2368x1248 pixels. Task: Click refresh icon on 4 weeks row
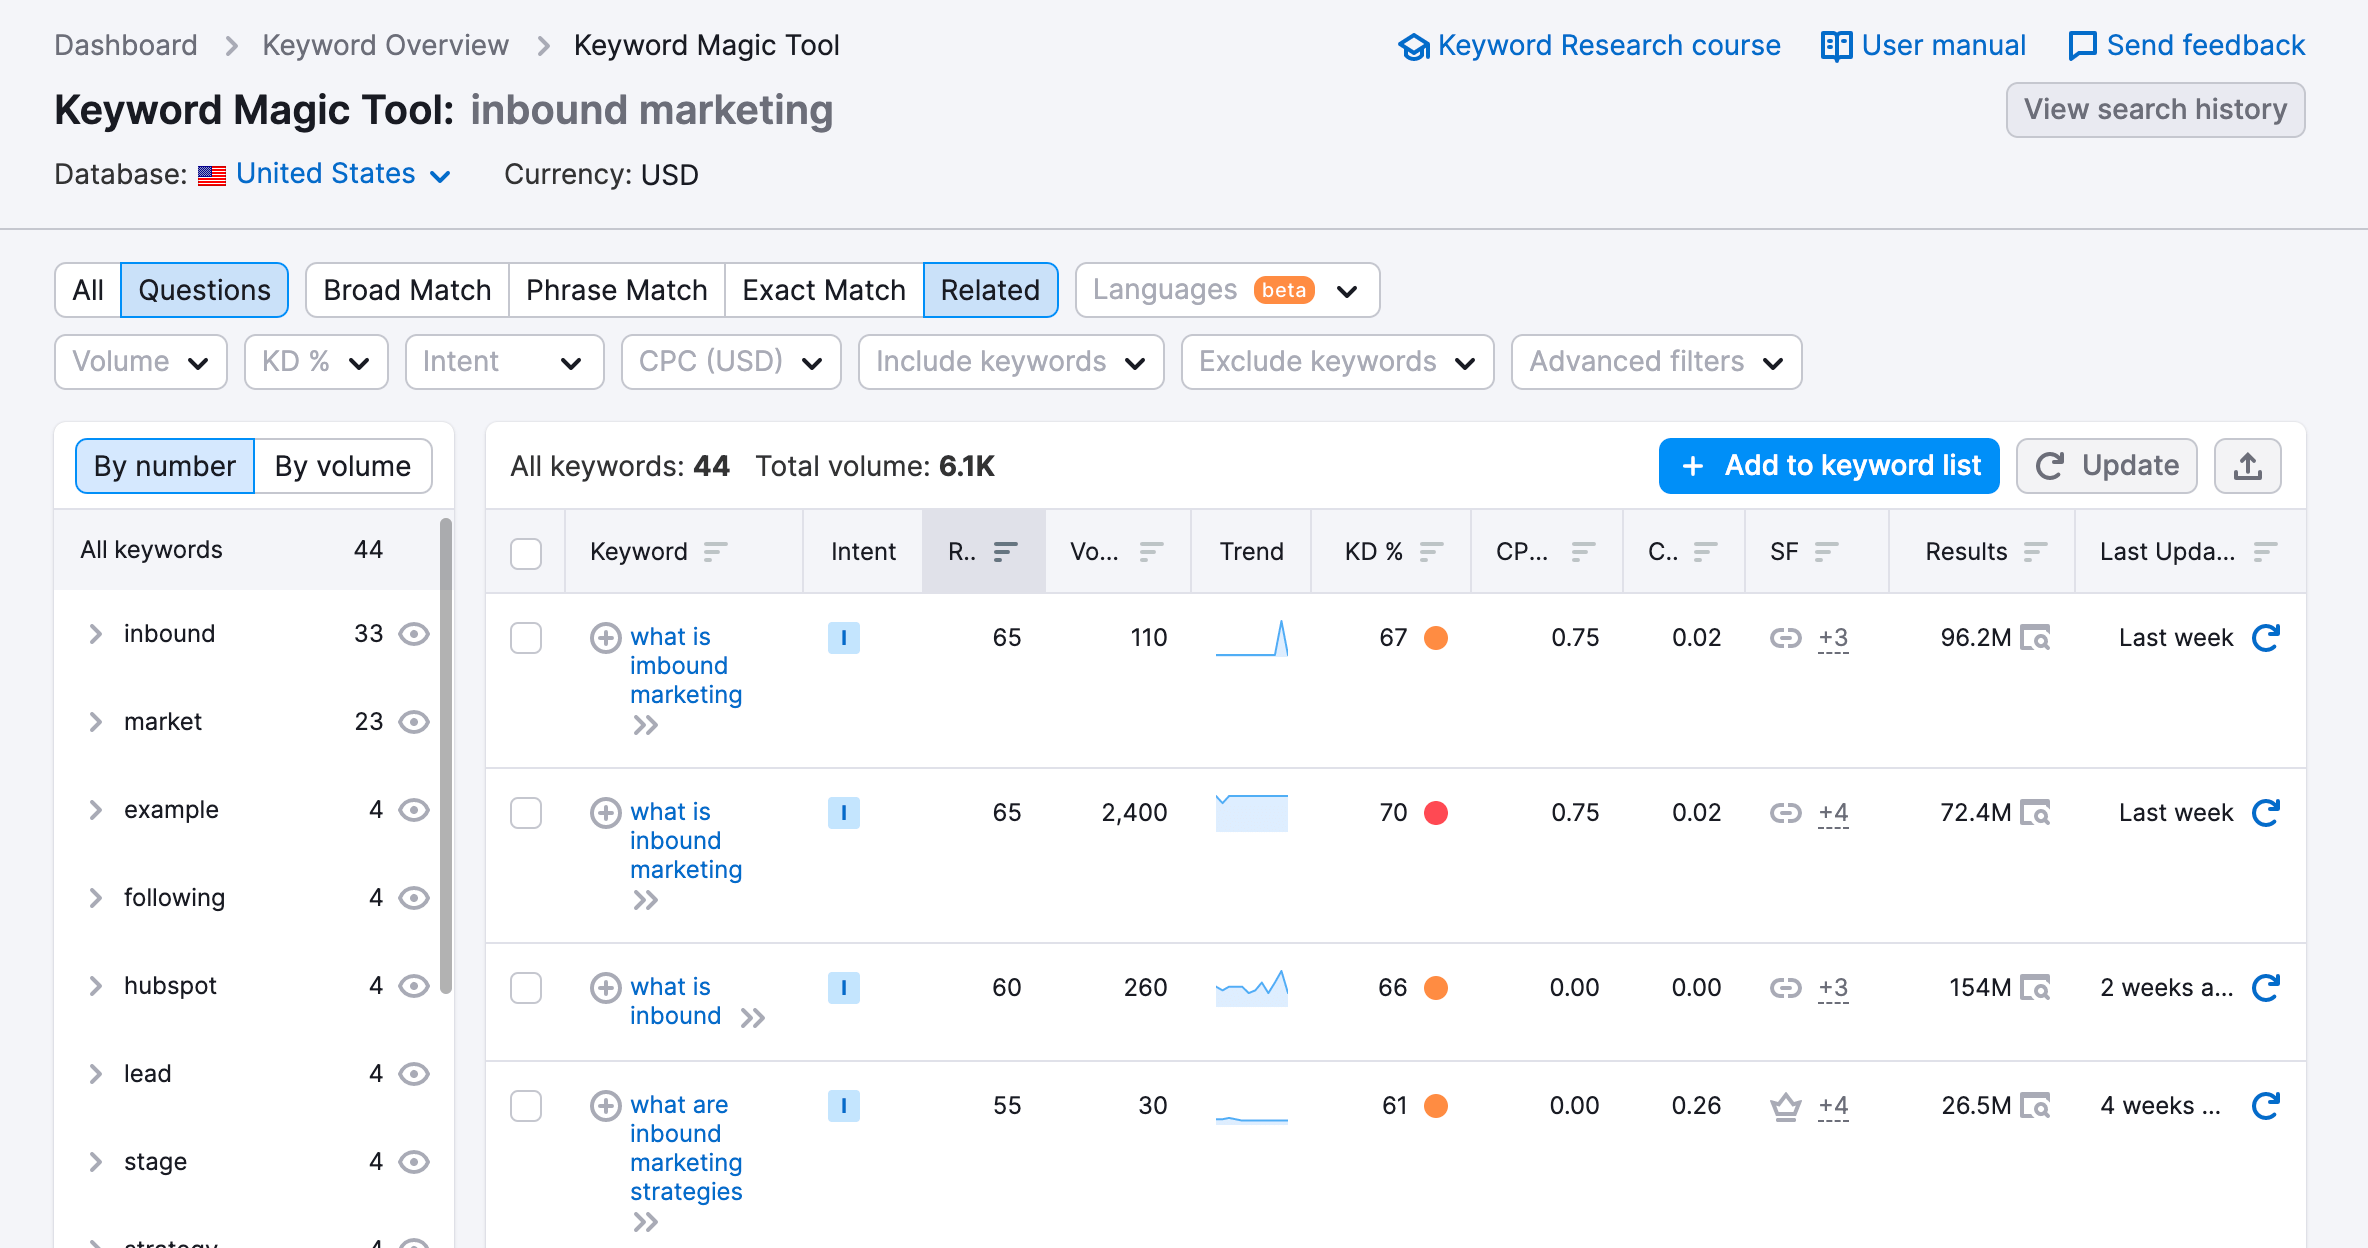coord(2265,1106)
